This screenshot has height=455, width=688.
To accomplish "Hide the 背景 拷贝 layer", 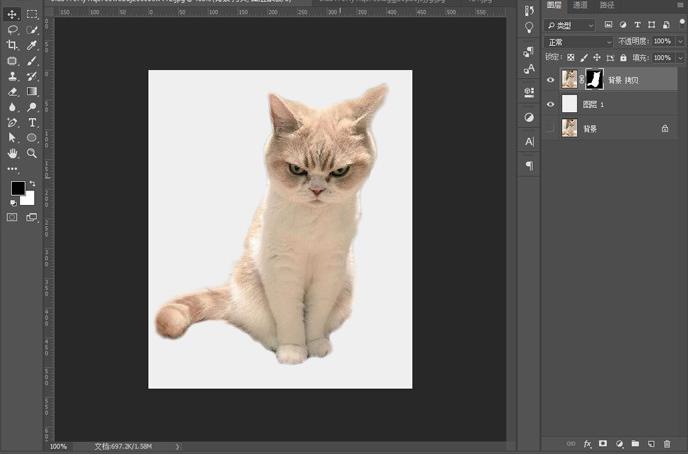I will point(550,80).
